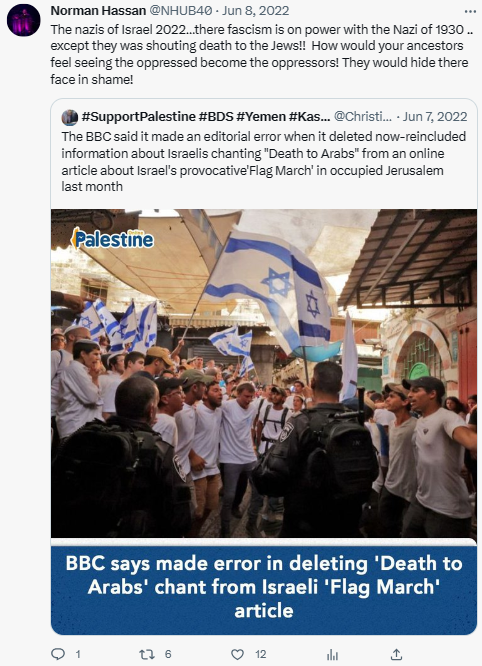Click the Palestine Online logo on image

tap(113, 238)
